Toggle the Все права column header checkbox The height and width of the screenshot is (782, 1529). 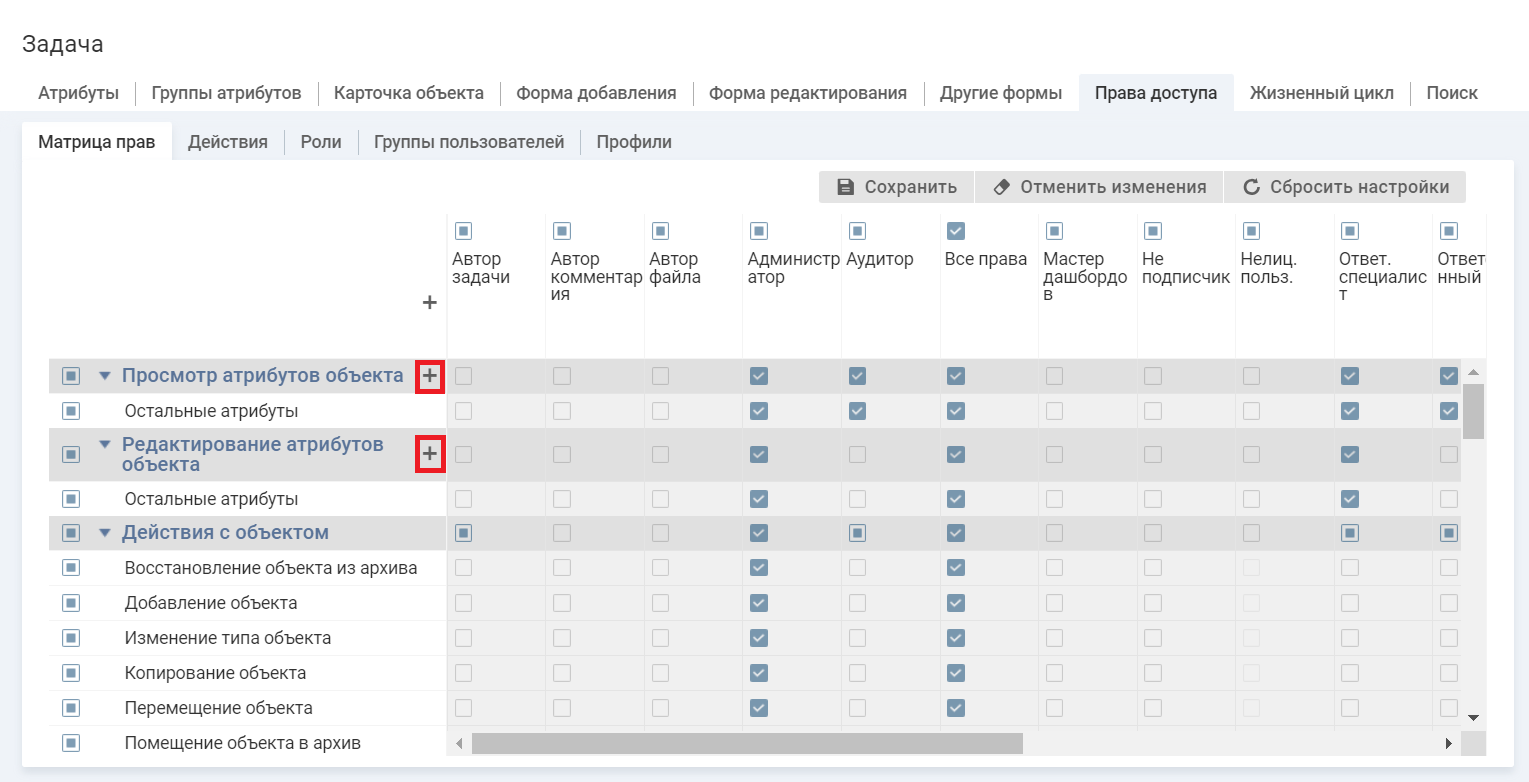point(955,232)
